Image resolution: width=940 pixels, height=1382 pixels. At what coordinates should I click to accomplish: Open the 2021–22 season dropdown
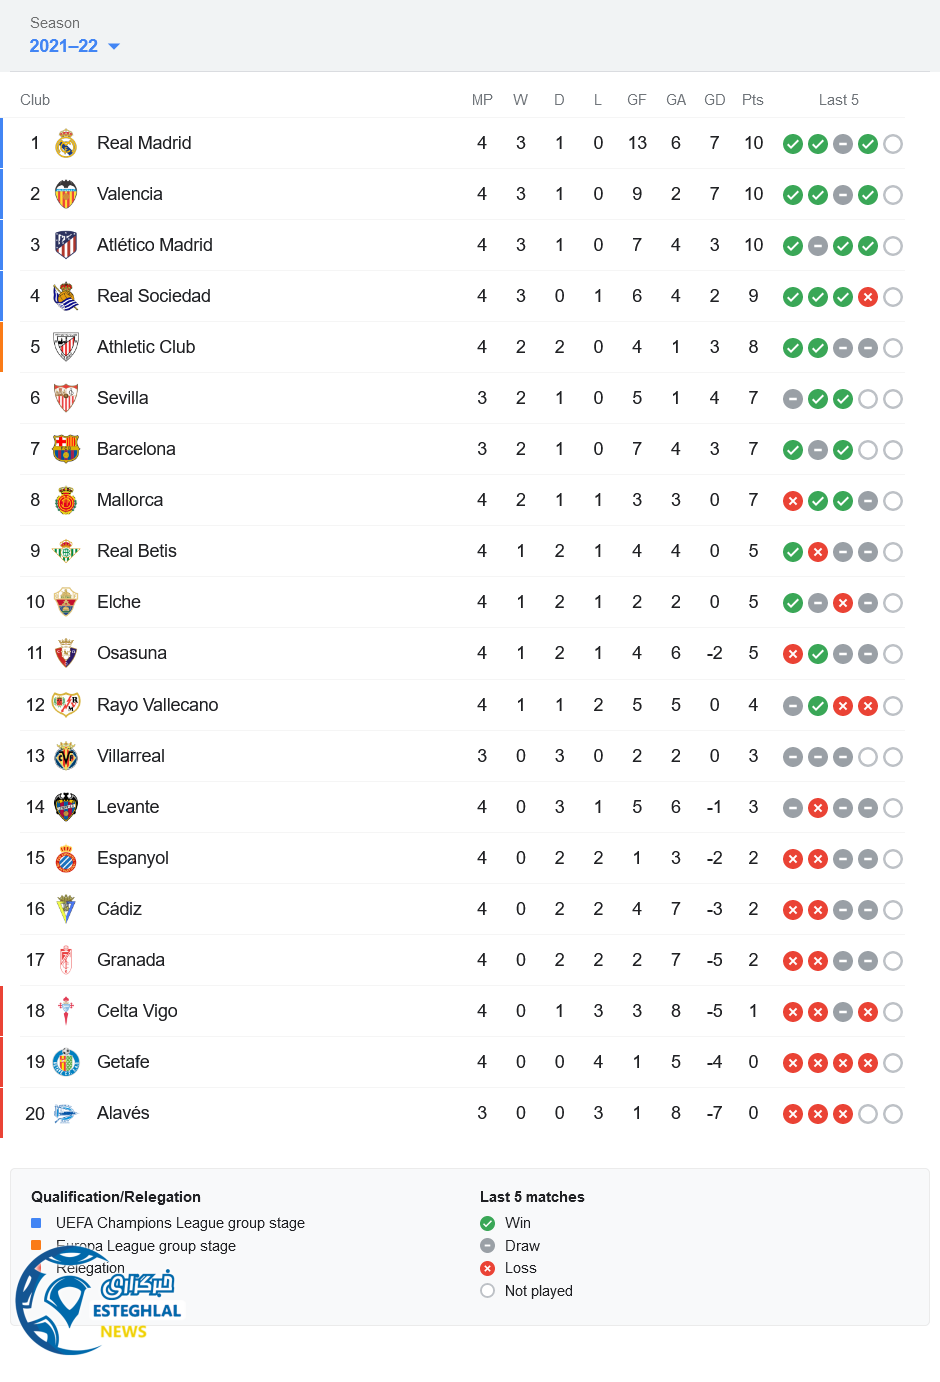click(x=75, y=46)
